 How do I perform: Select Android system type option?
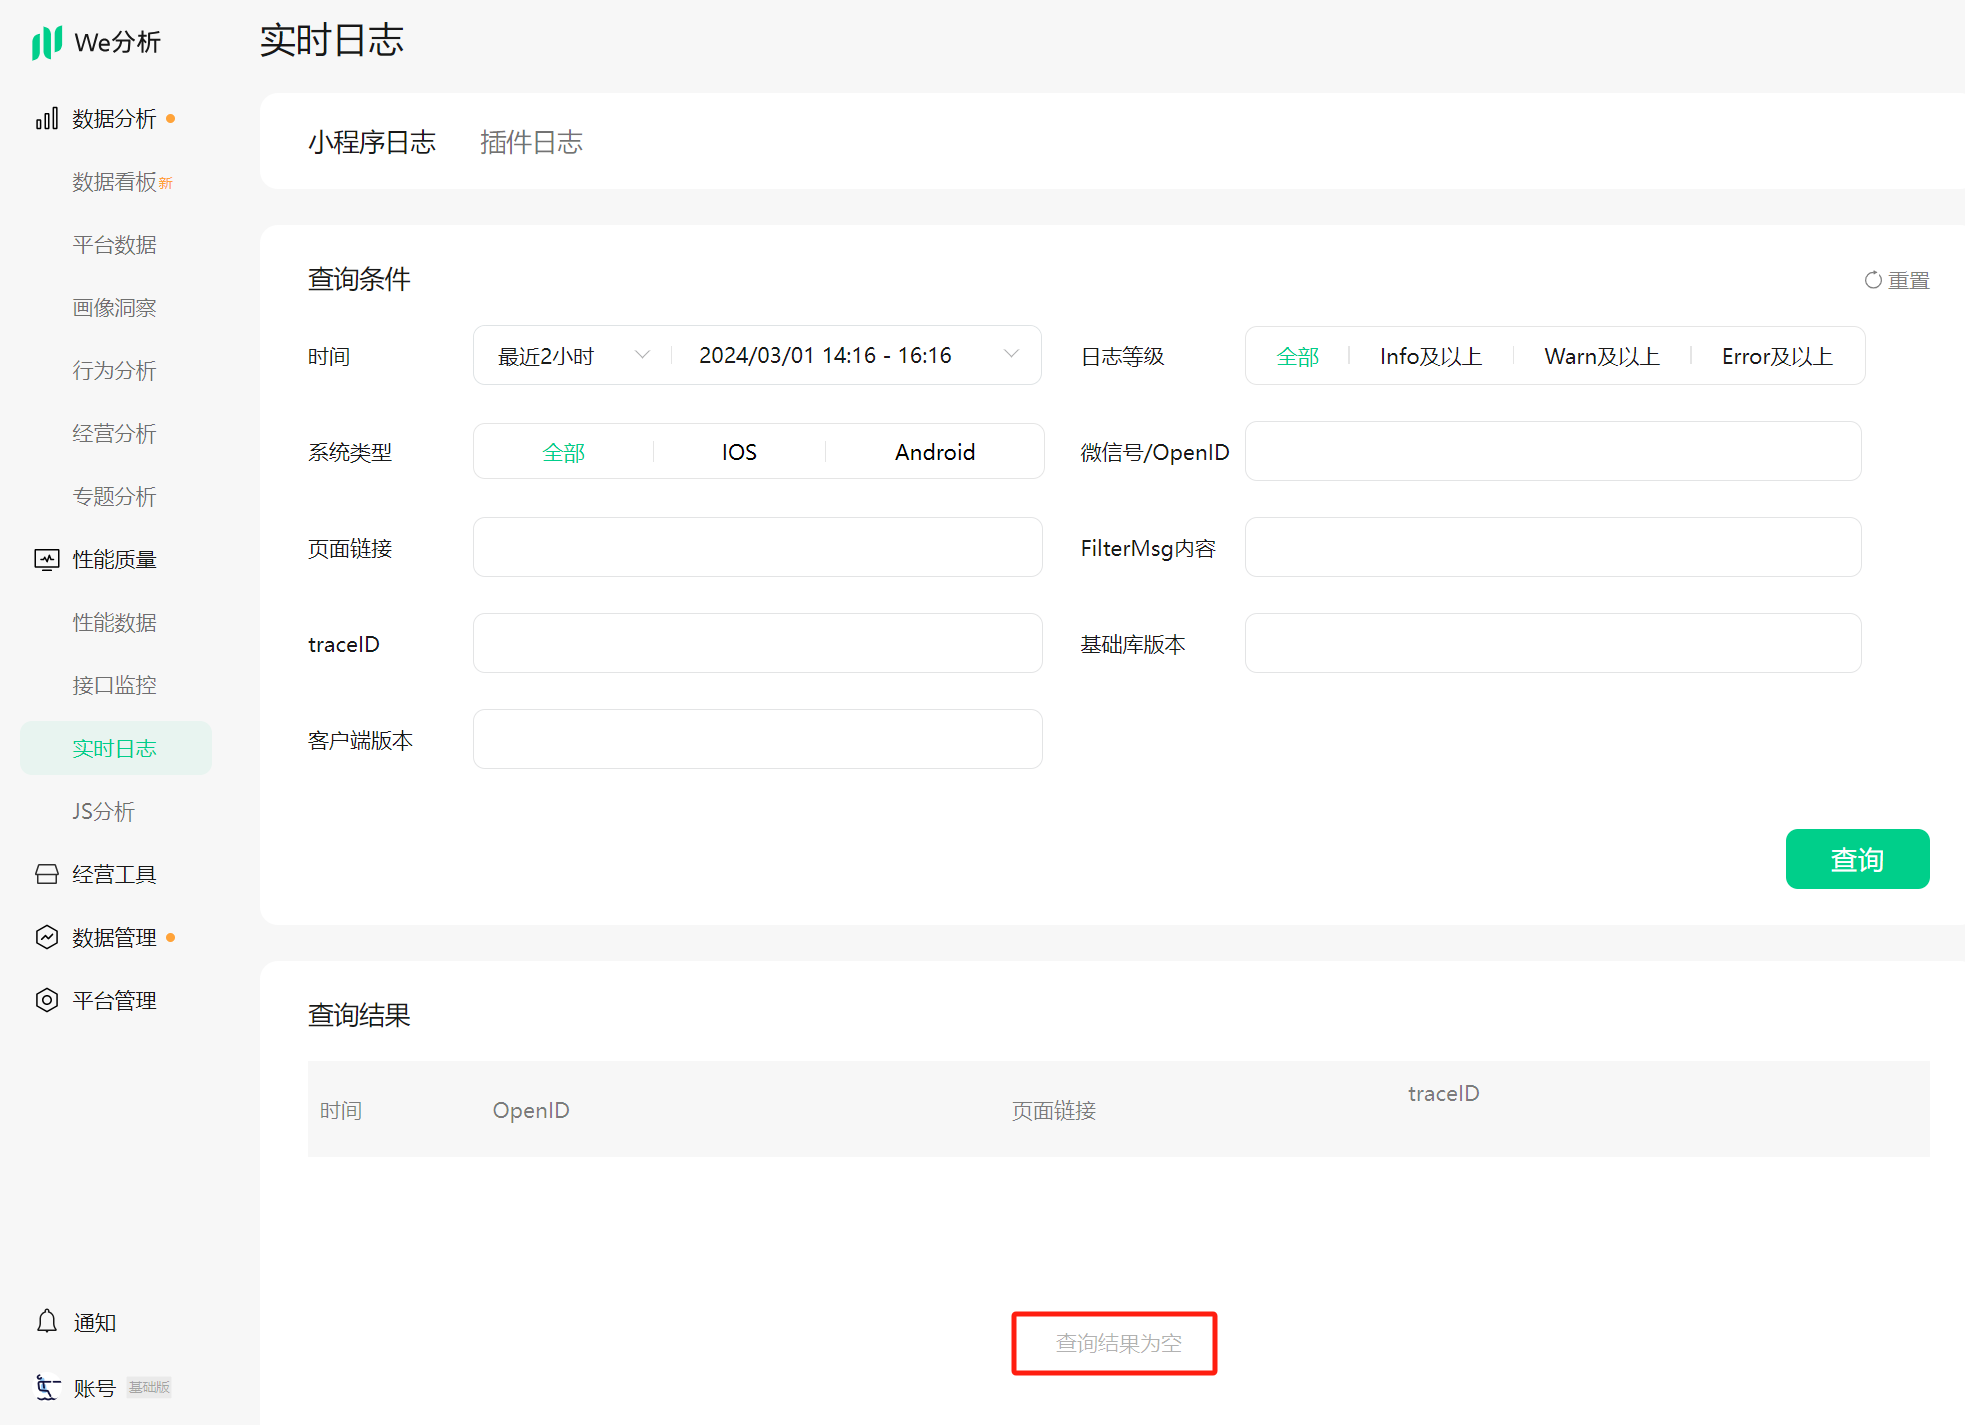(x=934, y=453)
